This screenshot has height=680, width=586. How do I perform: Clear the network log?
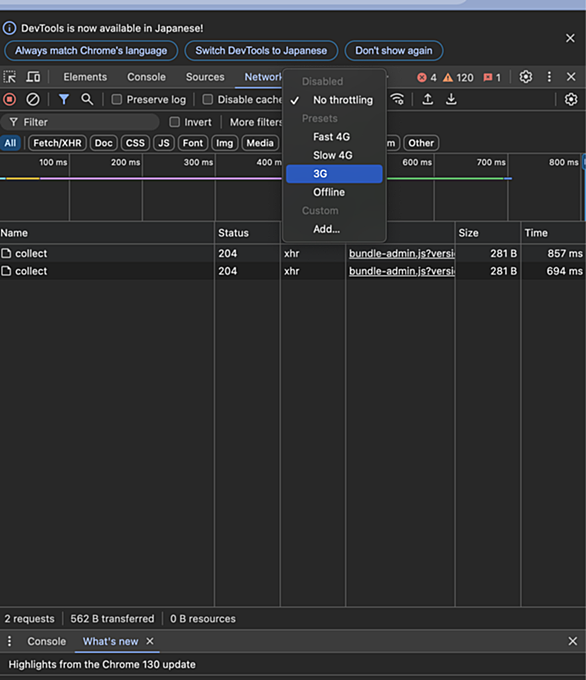pyautogui.click(x=33, y=100)
